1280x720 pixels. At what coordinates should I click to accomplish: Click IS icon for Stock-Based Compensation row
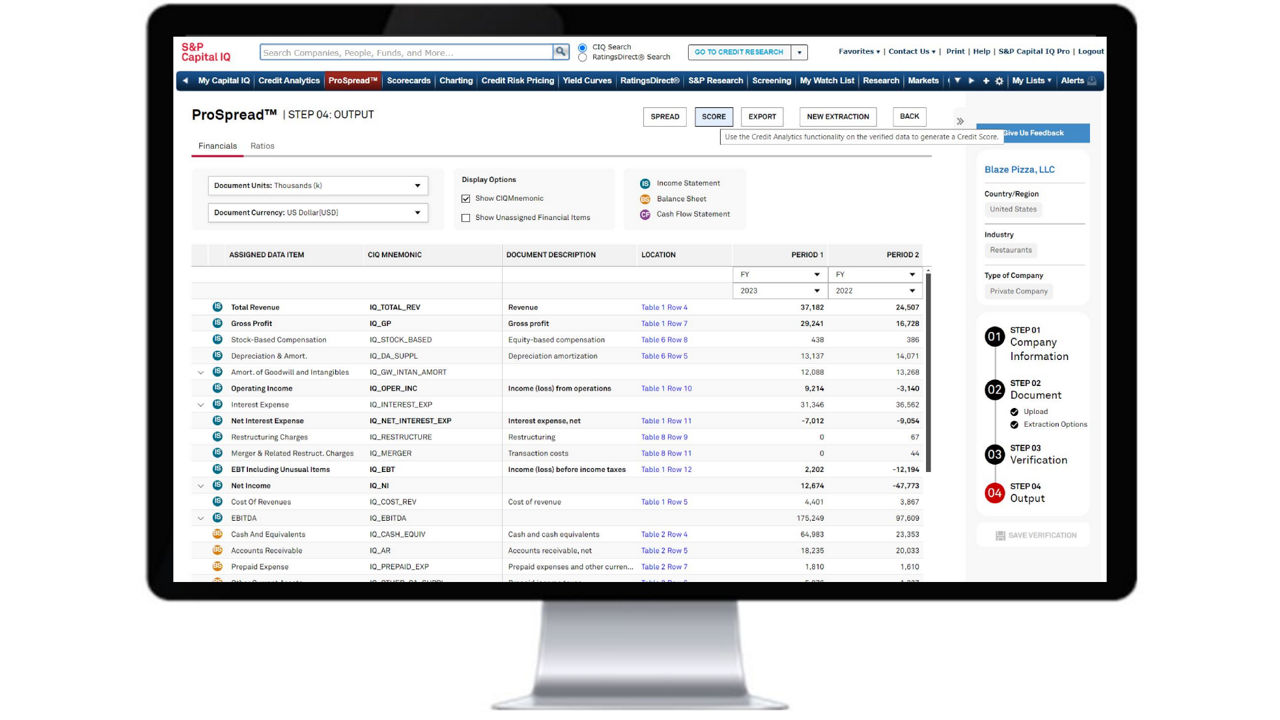pos(217,339)
